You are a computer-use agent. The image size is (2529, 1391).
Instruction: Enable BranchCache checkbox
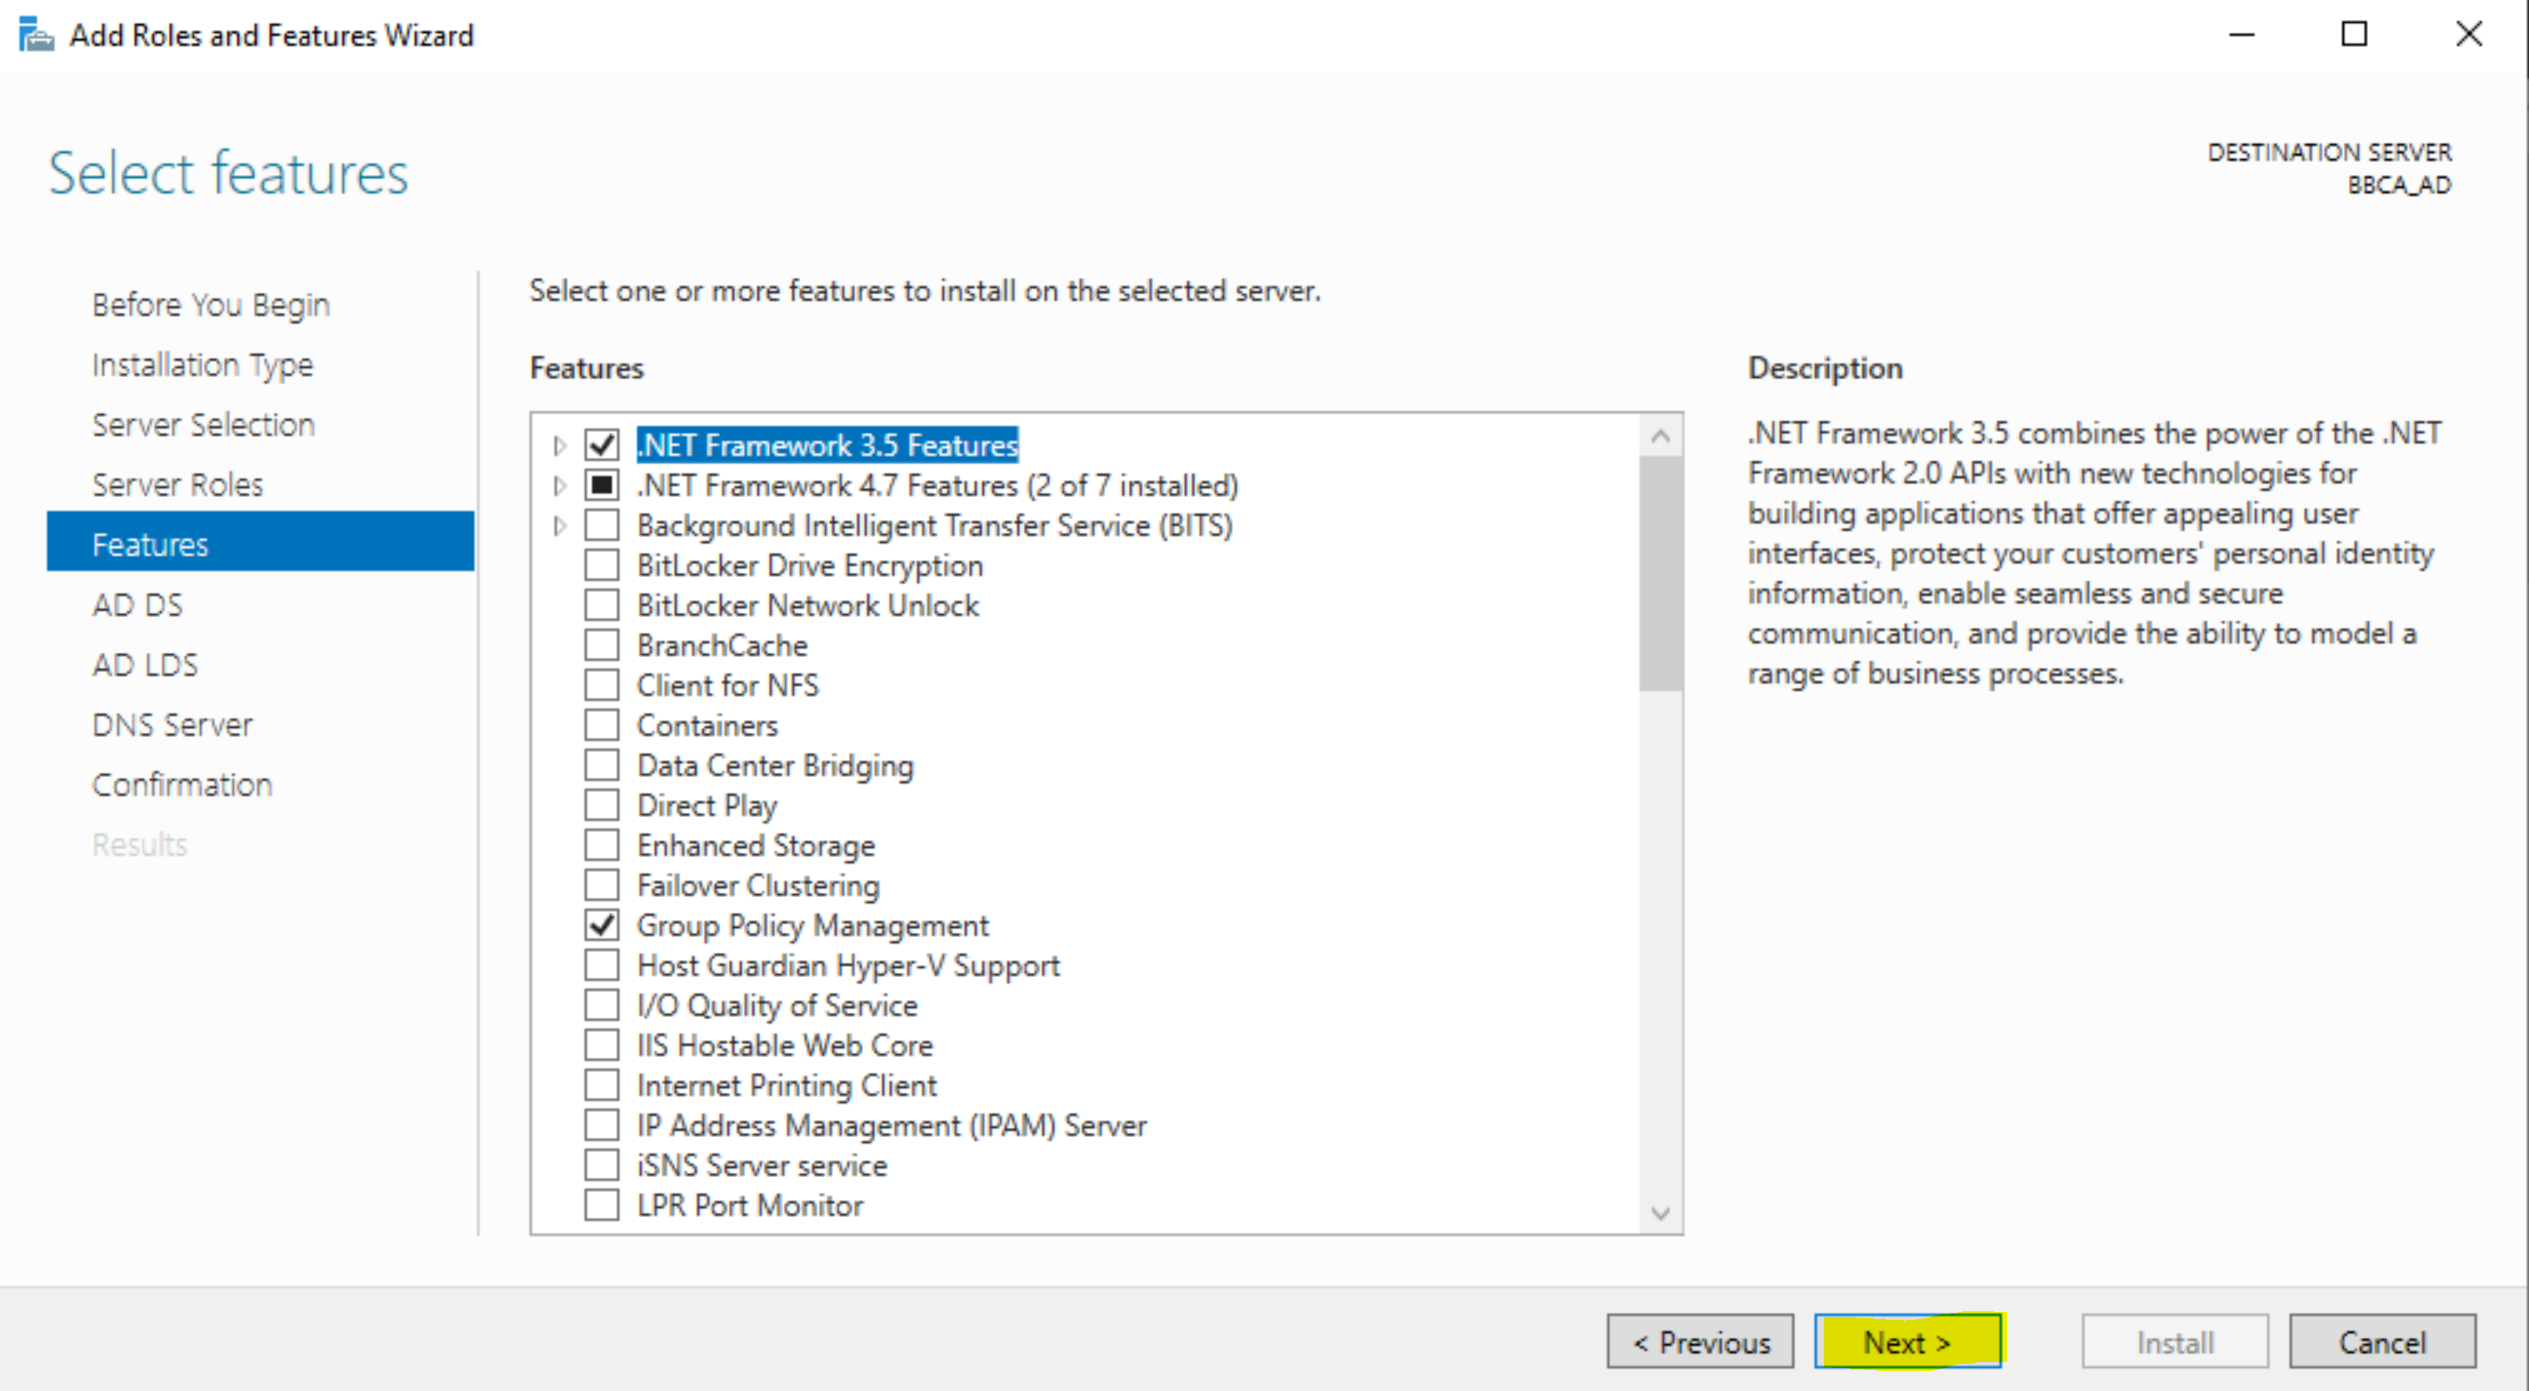(602, 645)
